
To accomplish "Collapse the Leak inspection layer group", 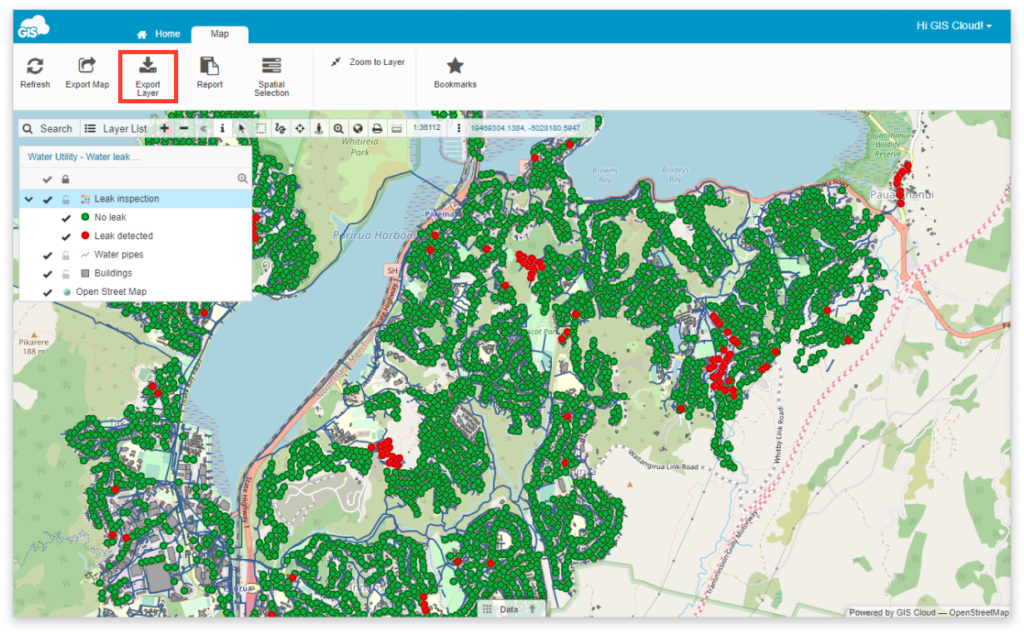I will tap(29, 199).
